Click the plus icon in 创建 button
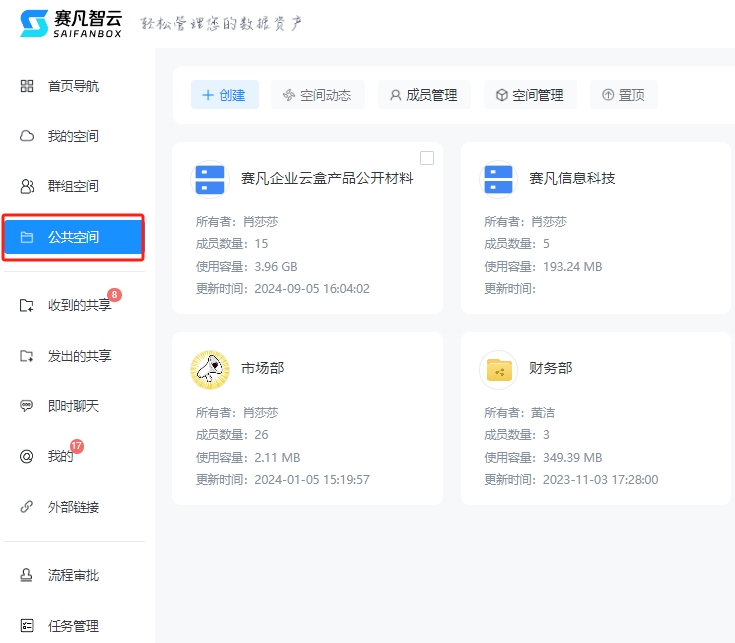Screen dimensions: 735x643 [208, 95]
